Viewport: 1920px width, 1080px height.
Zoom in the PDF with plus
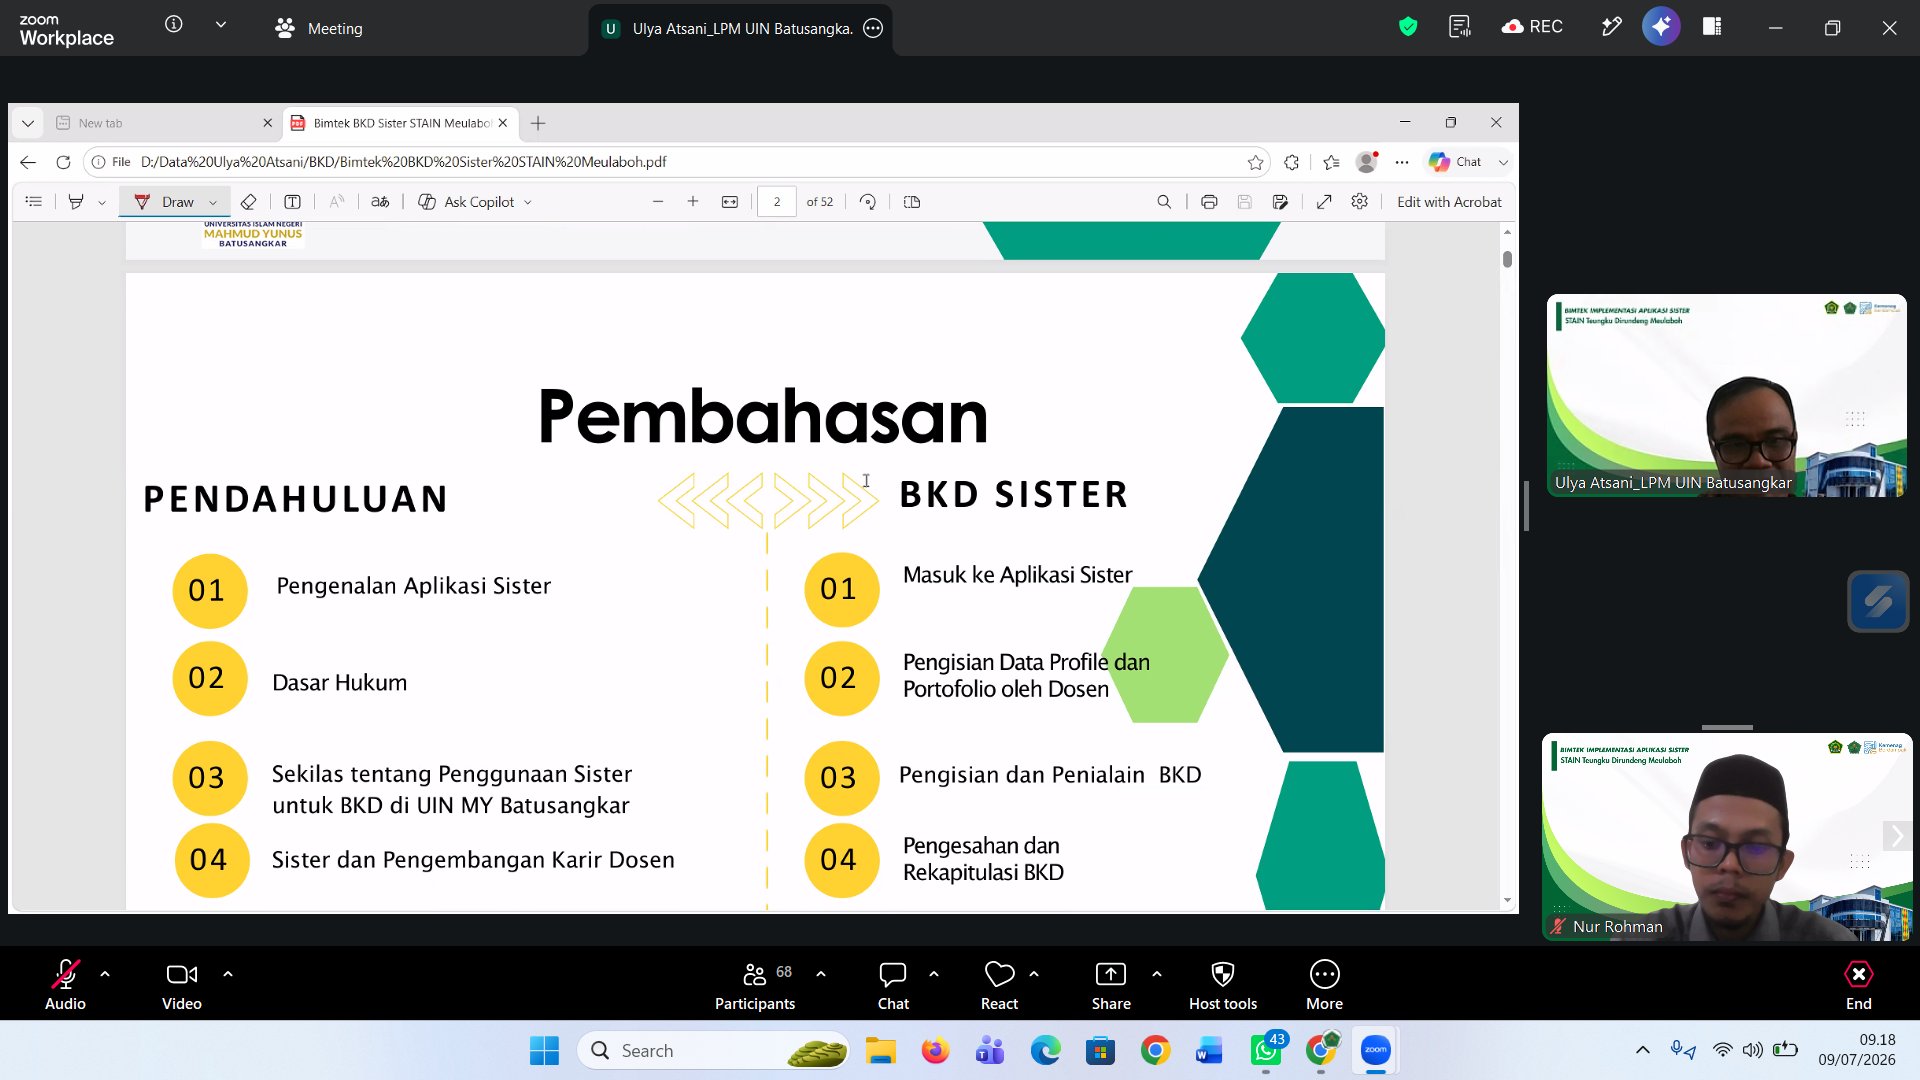pos(693,202)
